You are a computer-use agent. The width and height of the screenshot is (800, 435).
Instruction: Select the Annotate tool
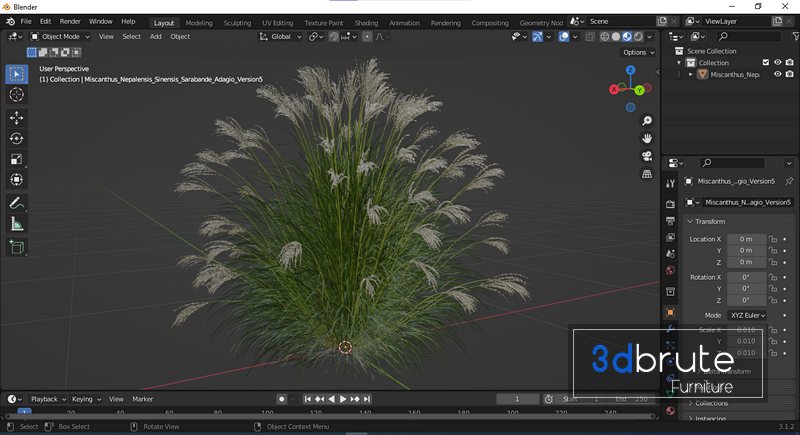coord(16,203)
